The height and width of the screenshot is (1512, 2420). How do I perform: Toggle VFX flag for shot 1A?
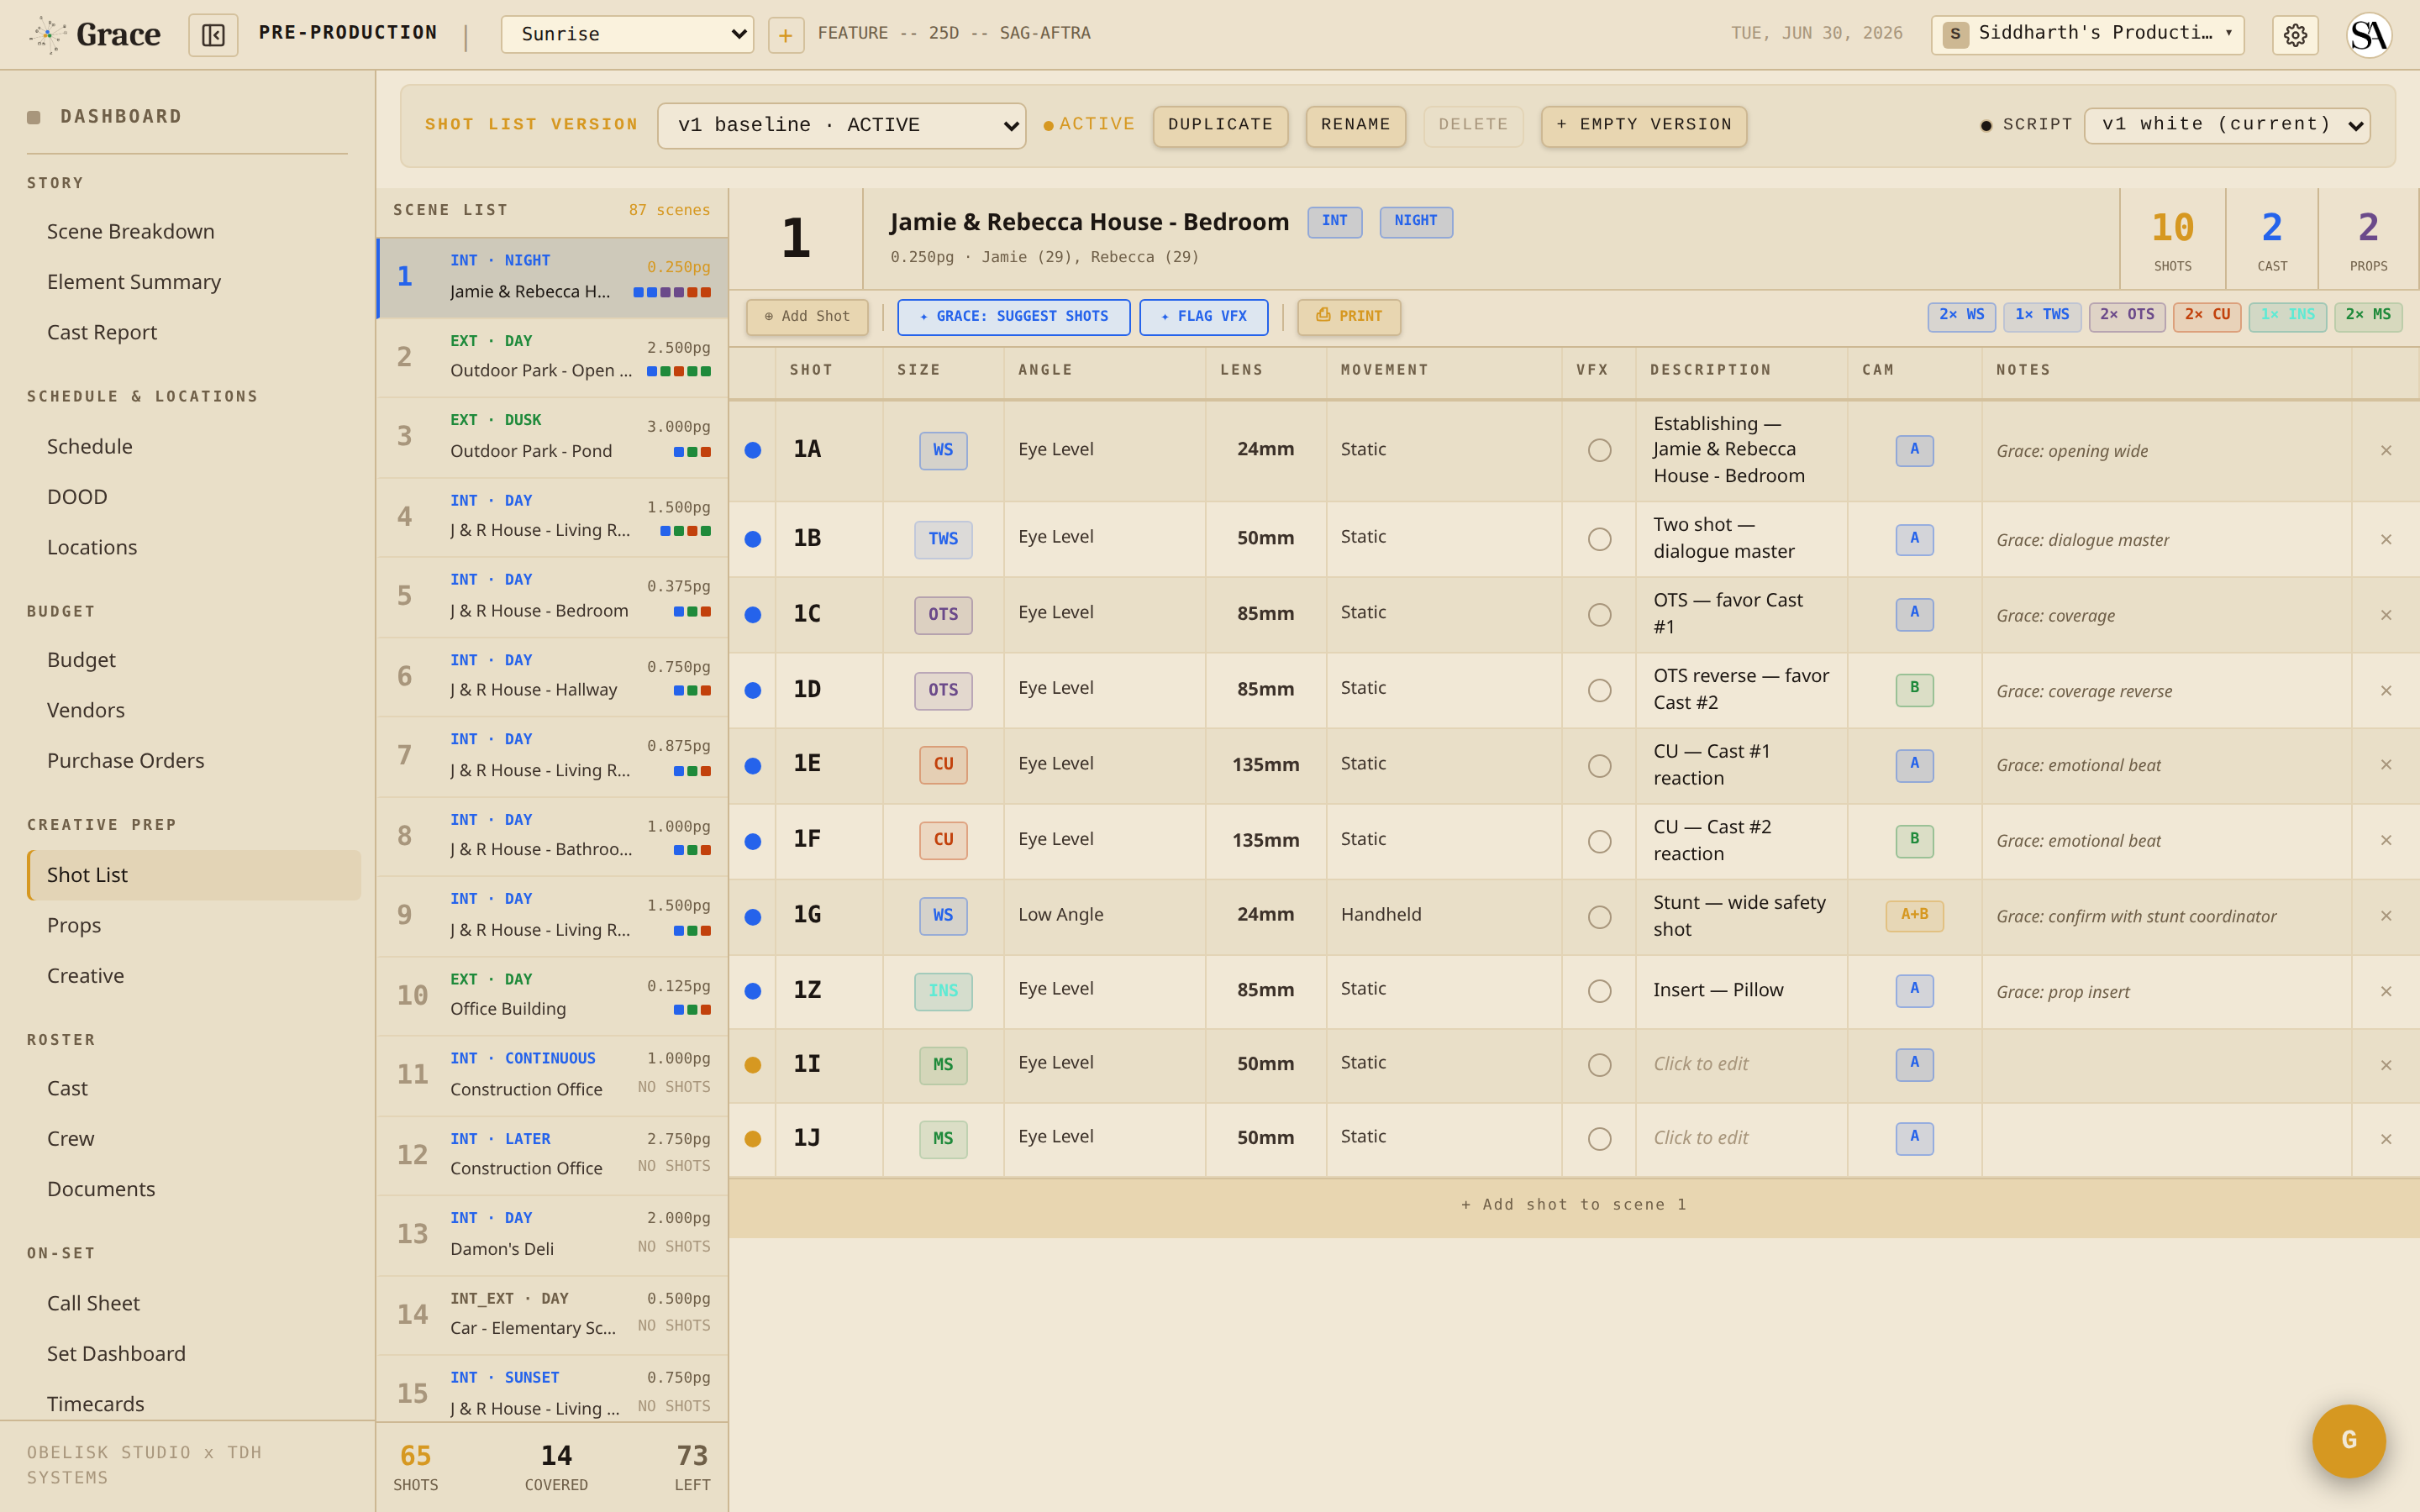coord(1599,450)
